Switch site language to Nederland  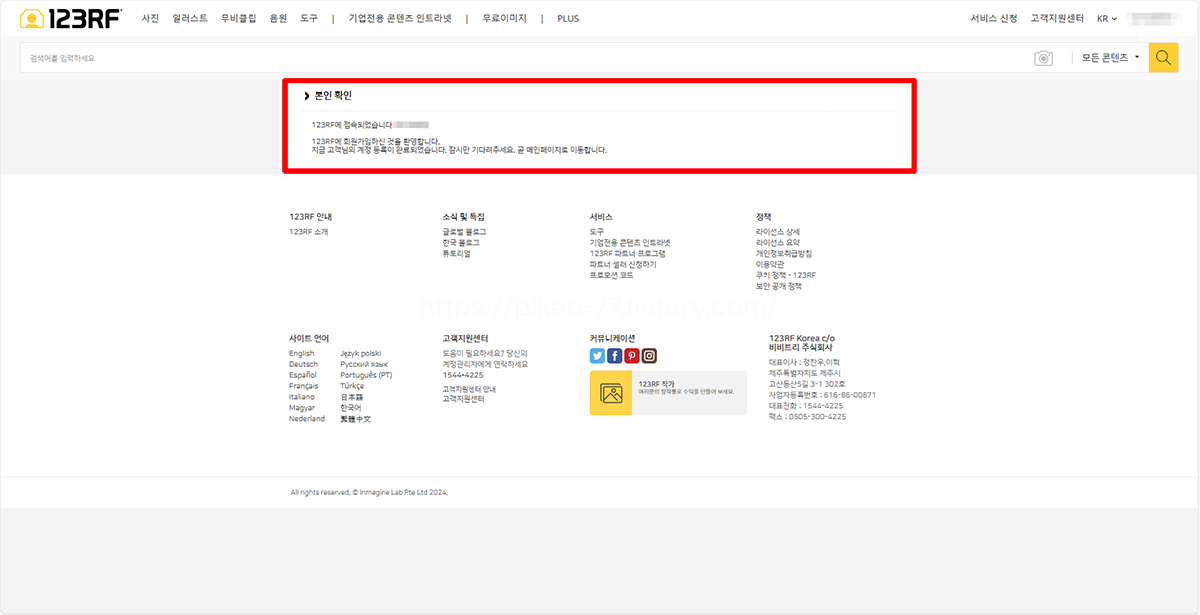click(x=307, y=419)
